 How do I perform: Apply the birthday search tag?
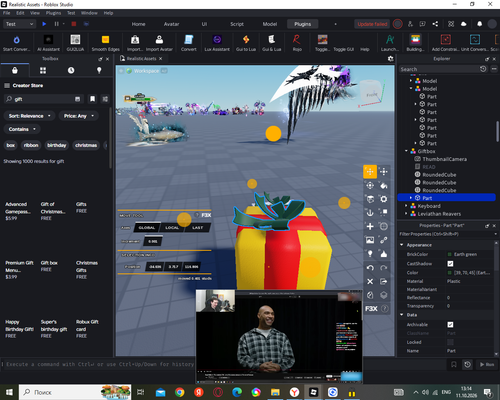(56, 145)
